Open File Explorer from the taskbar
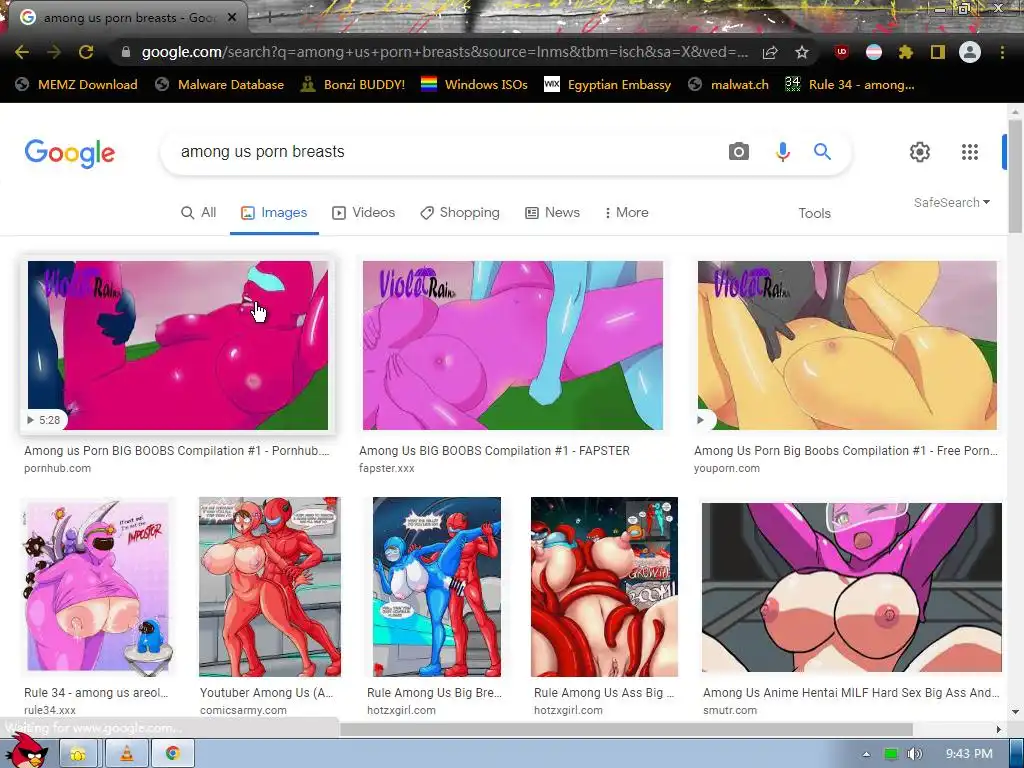Screen dimensions: 1024x768 [x=78, y=754]
